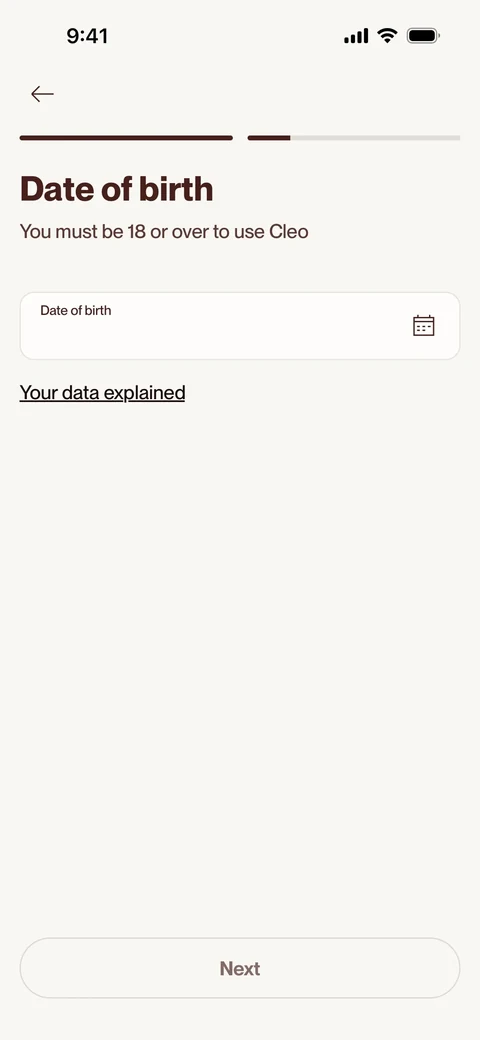Screen dimensions: 480x1040
Task: Click 'You must be 18 or over' subtitle
Action: pos(164,231)
